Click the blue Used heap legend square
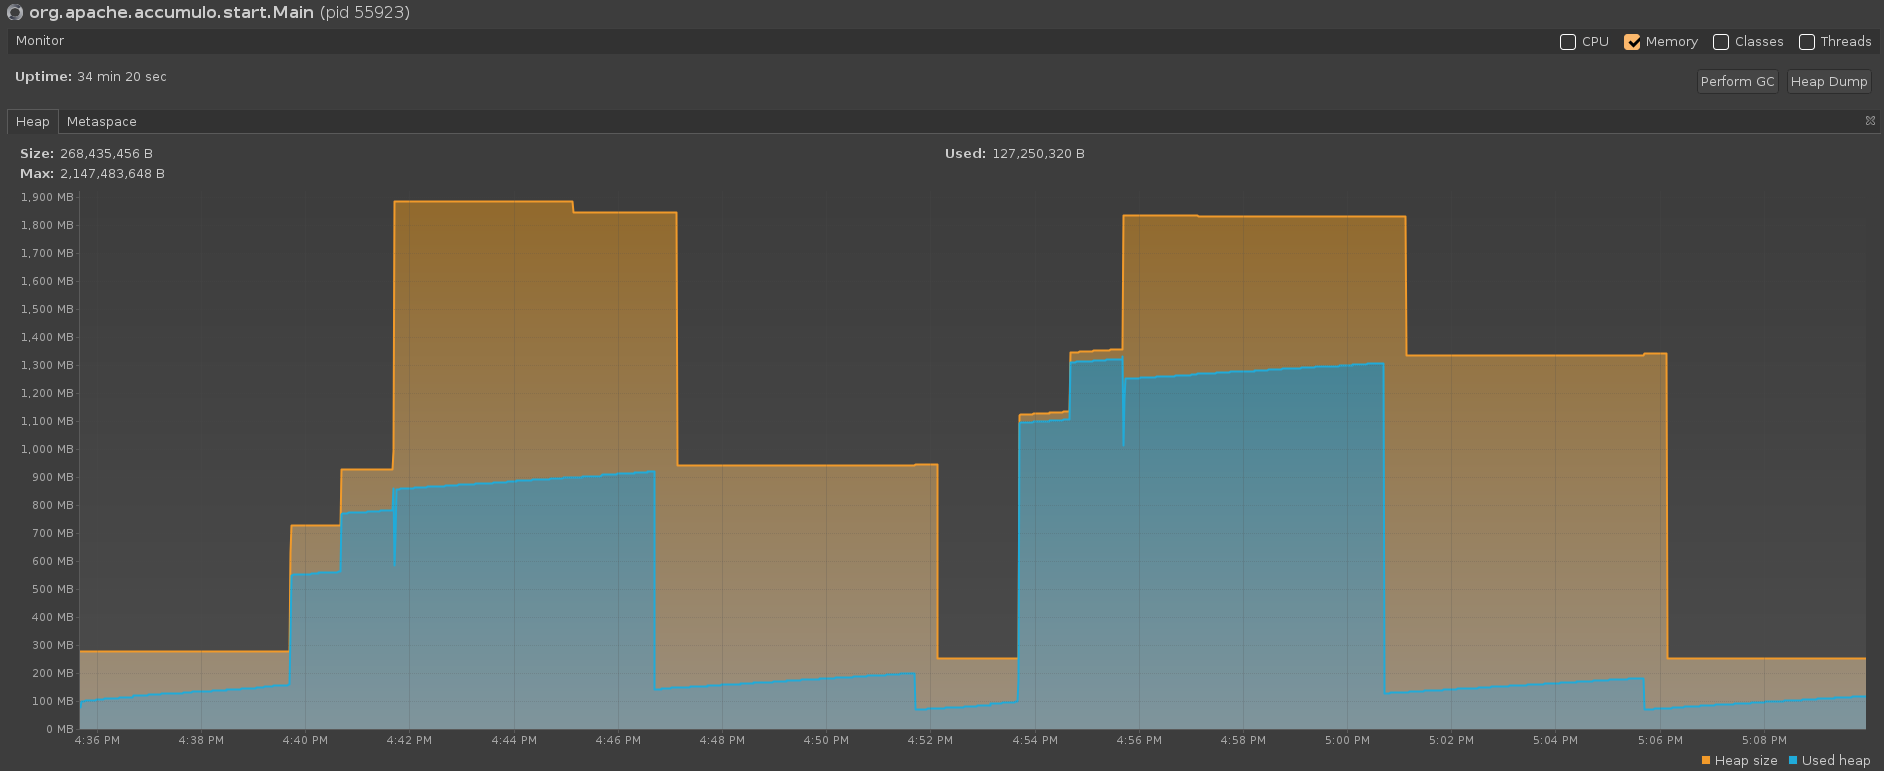The width and height of the screenshot is (1884, 771). click(1793, 760)
